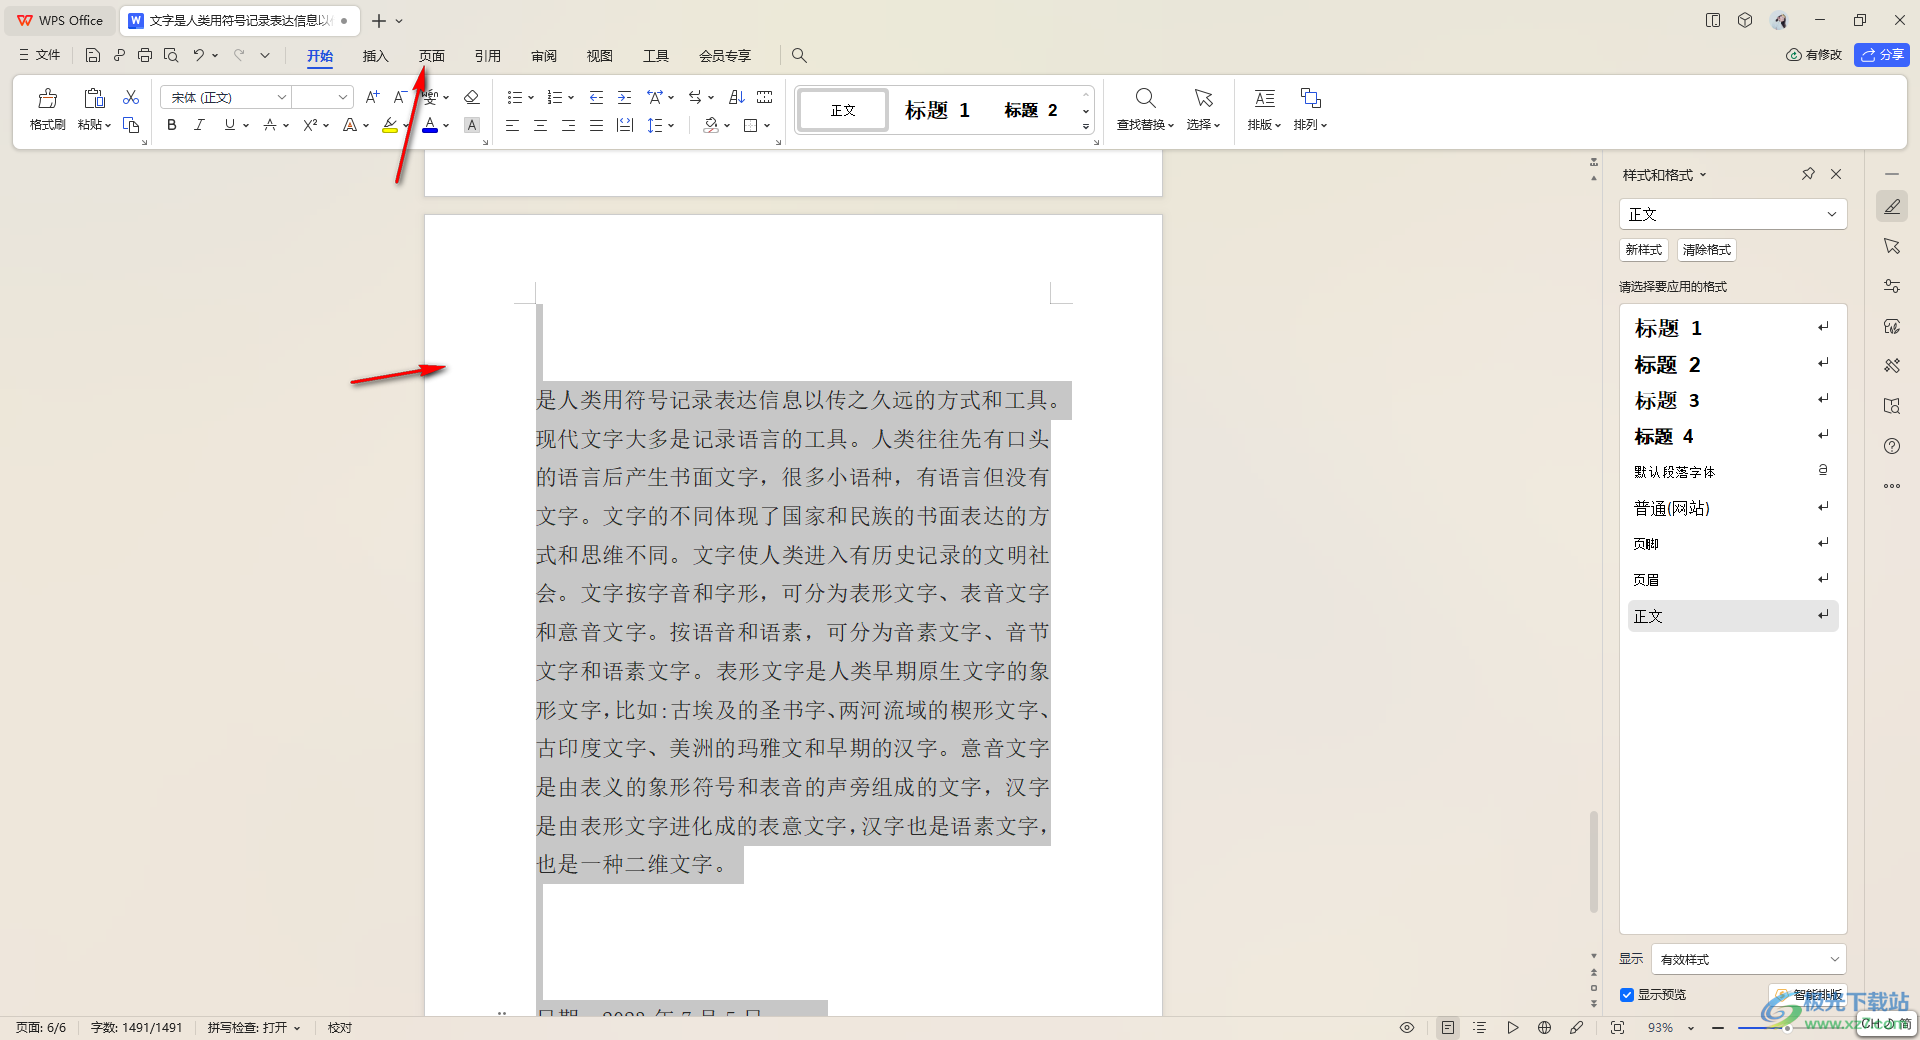This screenshot has height=1040, width=1920.
Task: Switch to web layout globe icon in status bar
Action: (x=1544, y=1027)
